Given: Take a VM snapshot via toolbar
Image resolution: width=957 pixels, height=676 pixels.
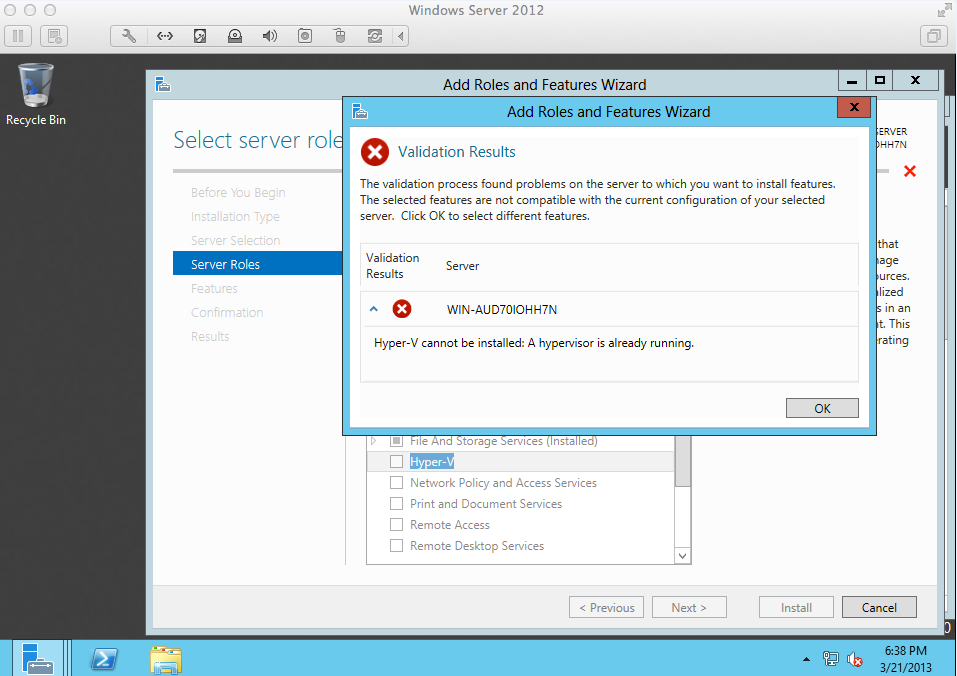Looking at the screenshot, I should [54, 37].
